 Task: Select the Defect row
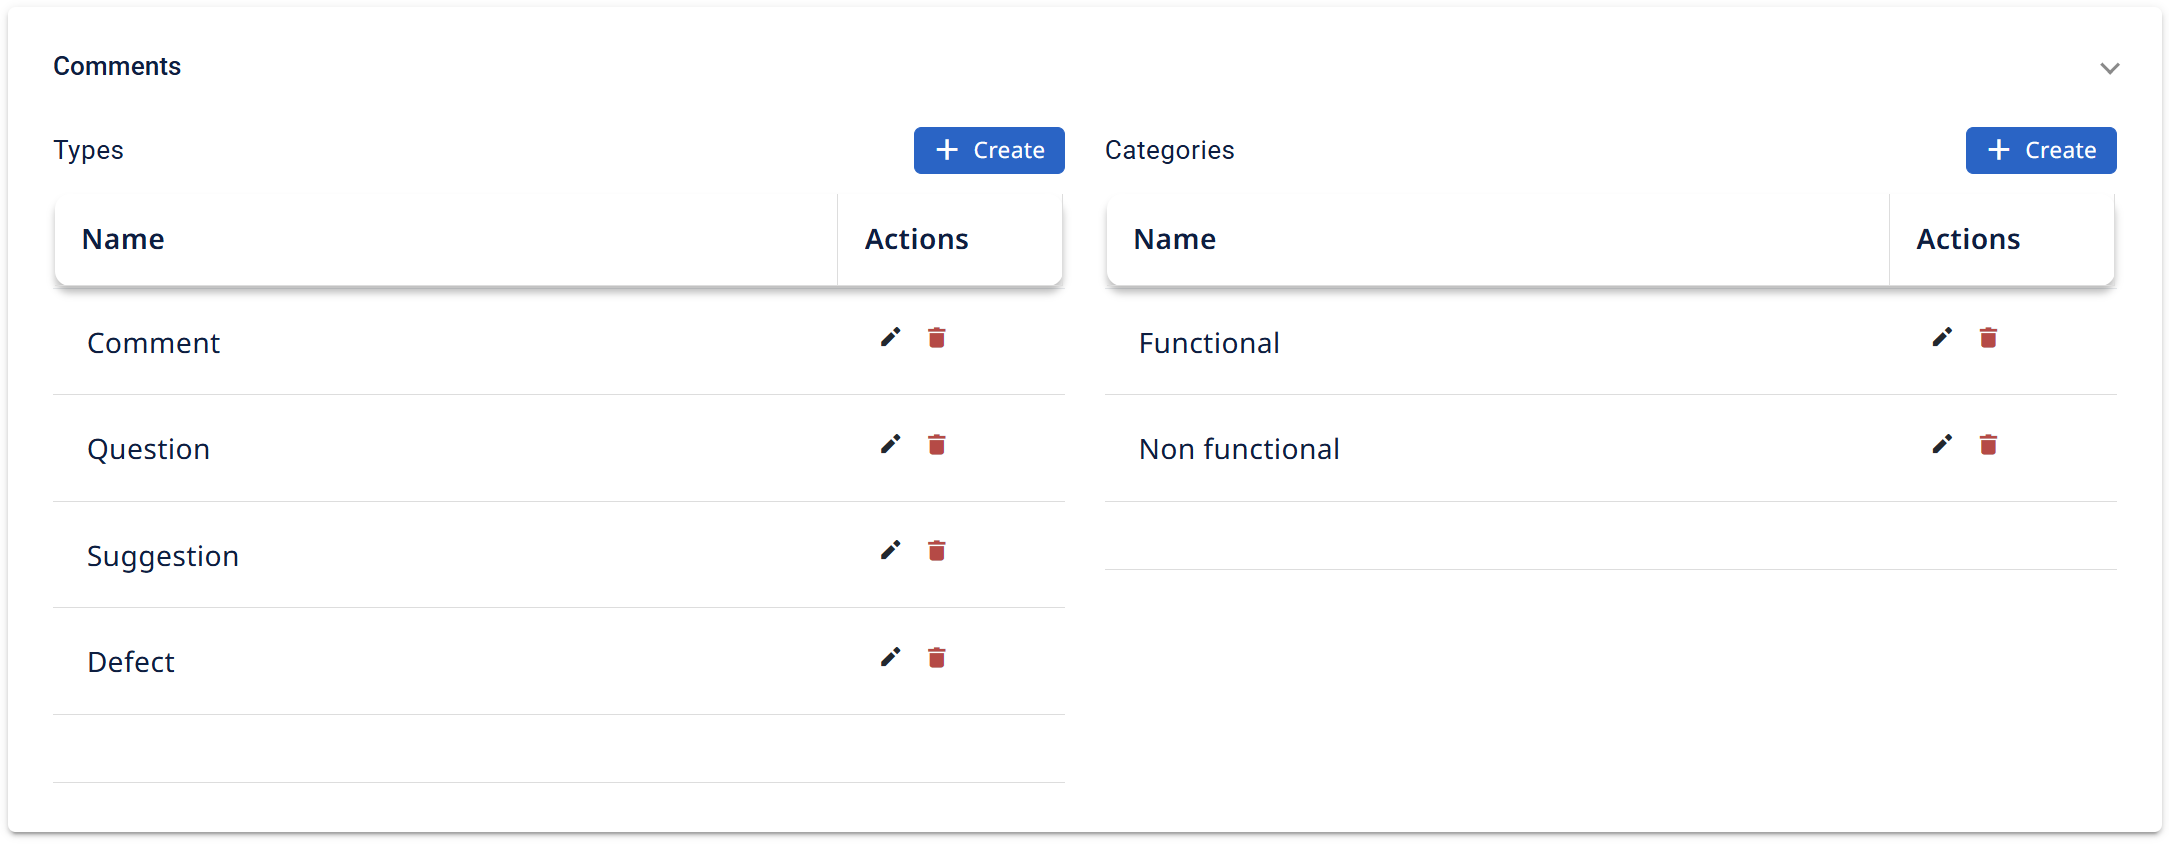pos(559,661)
